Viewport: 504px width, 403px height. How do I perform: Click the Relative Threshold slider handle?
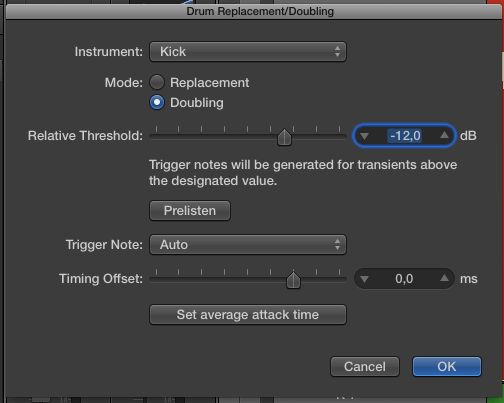click(x=284, y=137)
